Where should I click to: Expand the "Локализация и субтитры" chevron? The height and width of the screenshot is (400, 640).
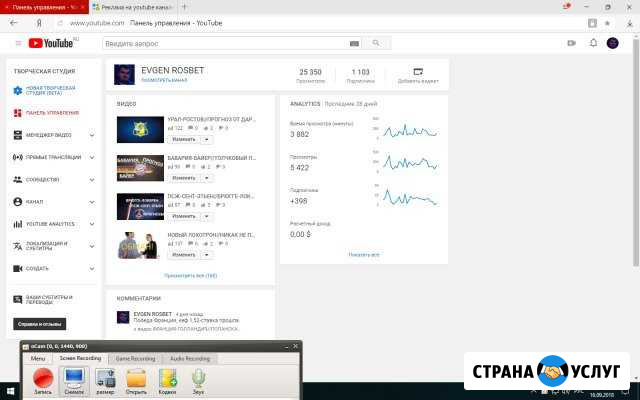pos(92,246)
